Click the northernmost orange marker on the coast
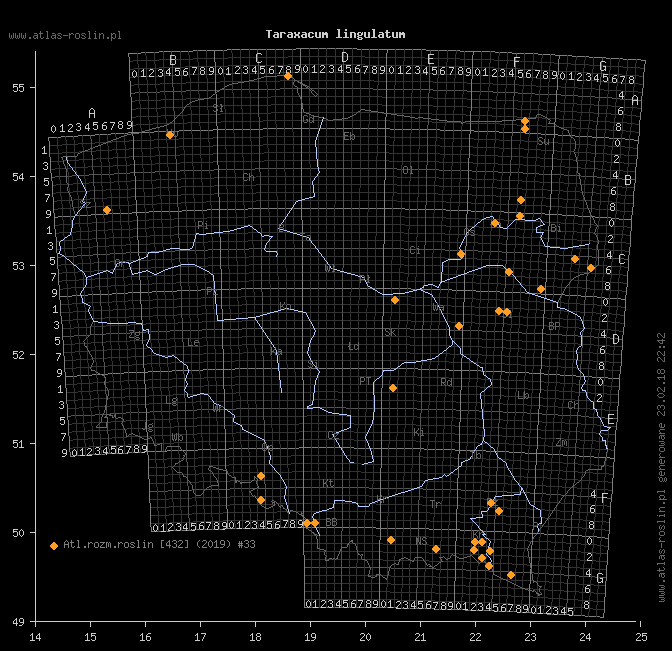This screenshot has width=672, height=651. [x=288, y=76]
